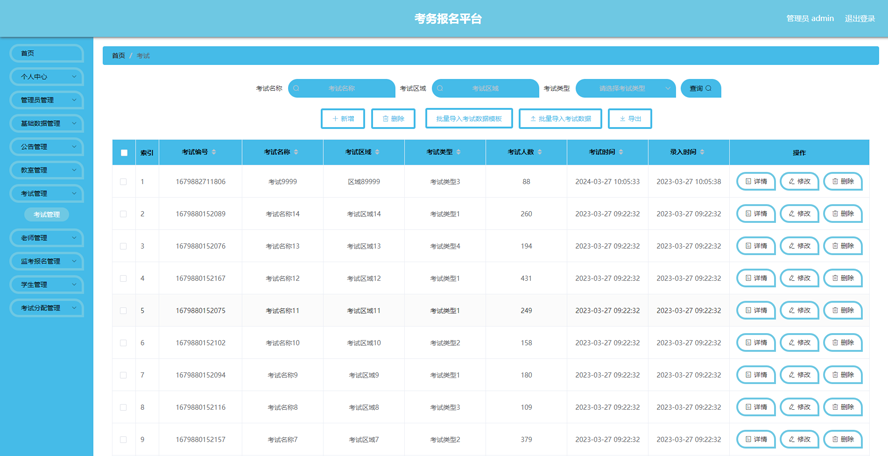Click 删除 for 考试名称14 row
Screen dimensions: 888x456
[x=843, y=214]
